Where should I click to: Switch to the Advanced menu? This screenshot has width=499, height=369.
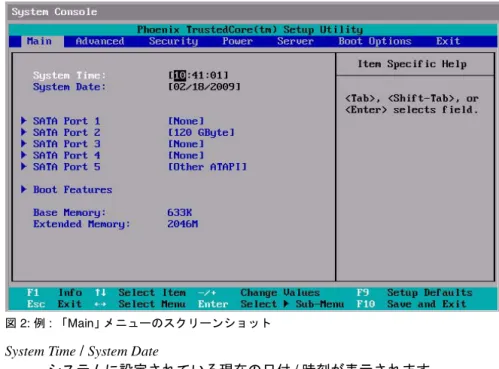[x=100, y=41]
